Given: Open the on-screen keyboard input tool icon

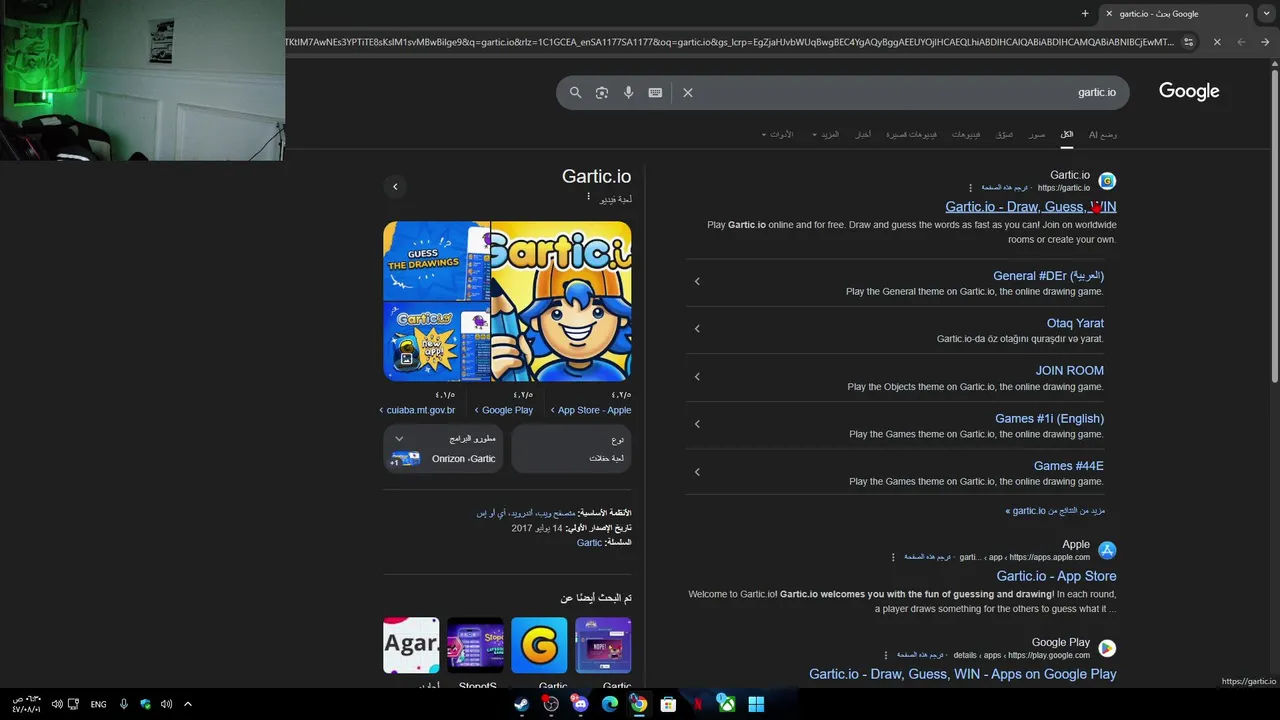Looking at the screenshot, I should 655,92.
